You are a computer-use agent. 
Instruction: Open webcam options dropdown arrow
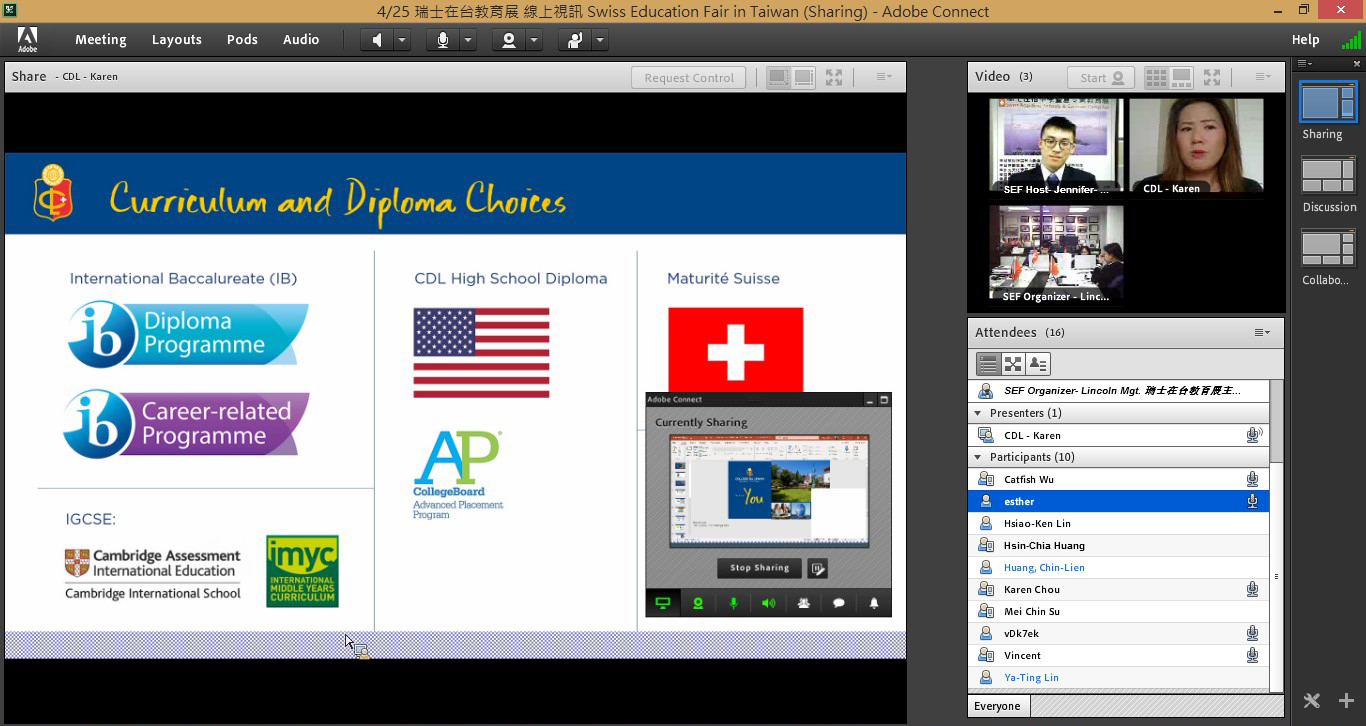tap(534, 40)
